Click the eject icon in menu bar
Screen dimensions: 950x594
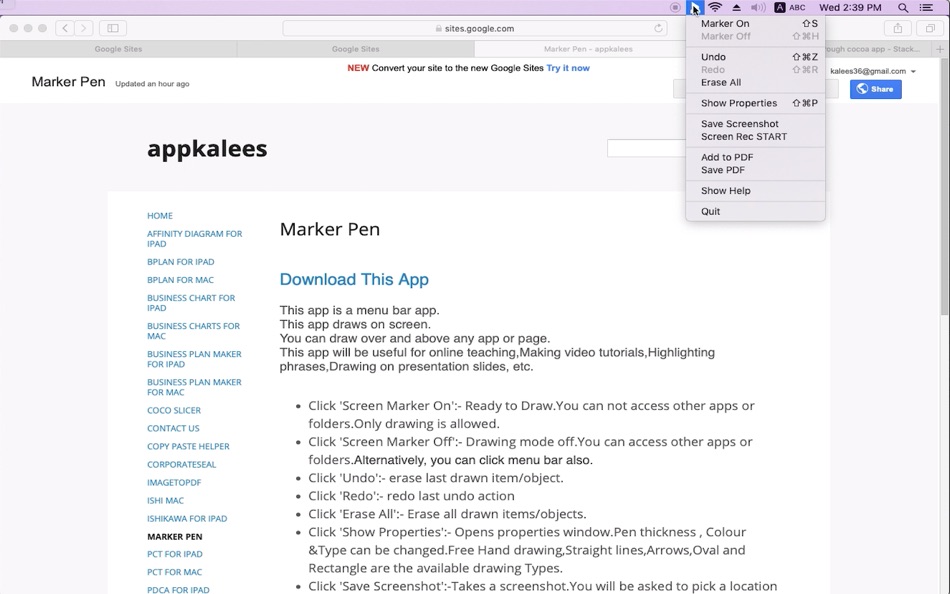pos(737,8)
